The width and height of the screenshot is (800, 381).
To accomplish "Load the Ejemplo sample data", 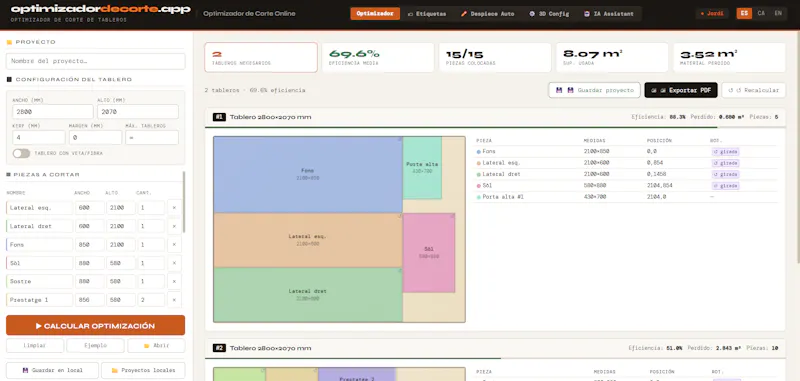I will (95, 345).
